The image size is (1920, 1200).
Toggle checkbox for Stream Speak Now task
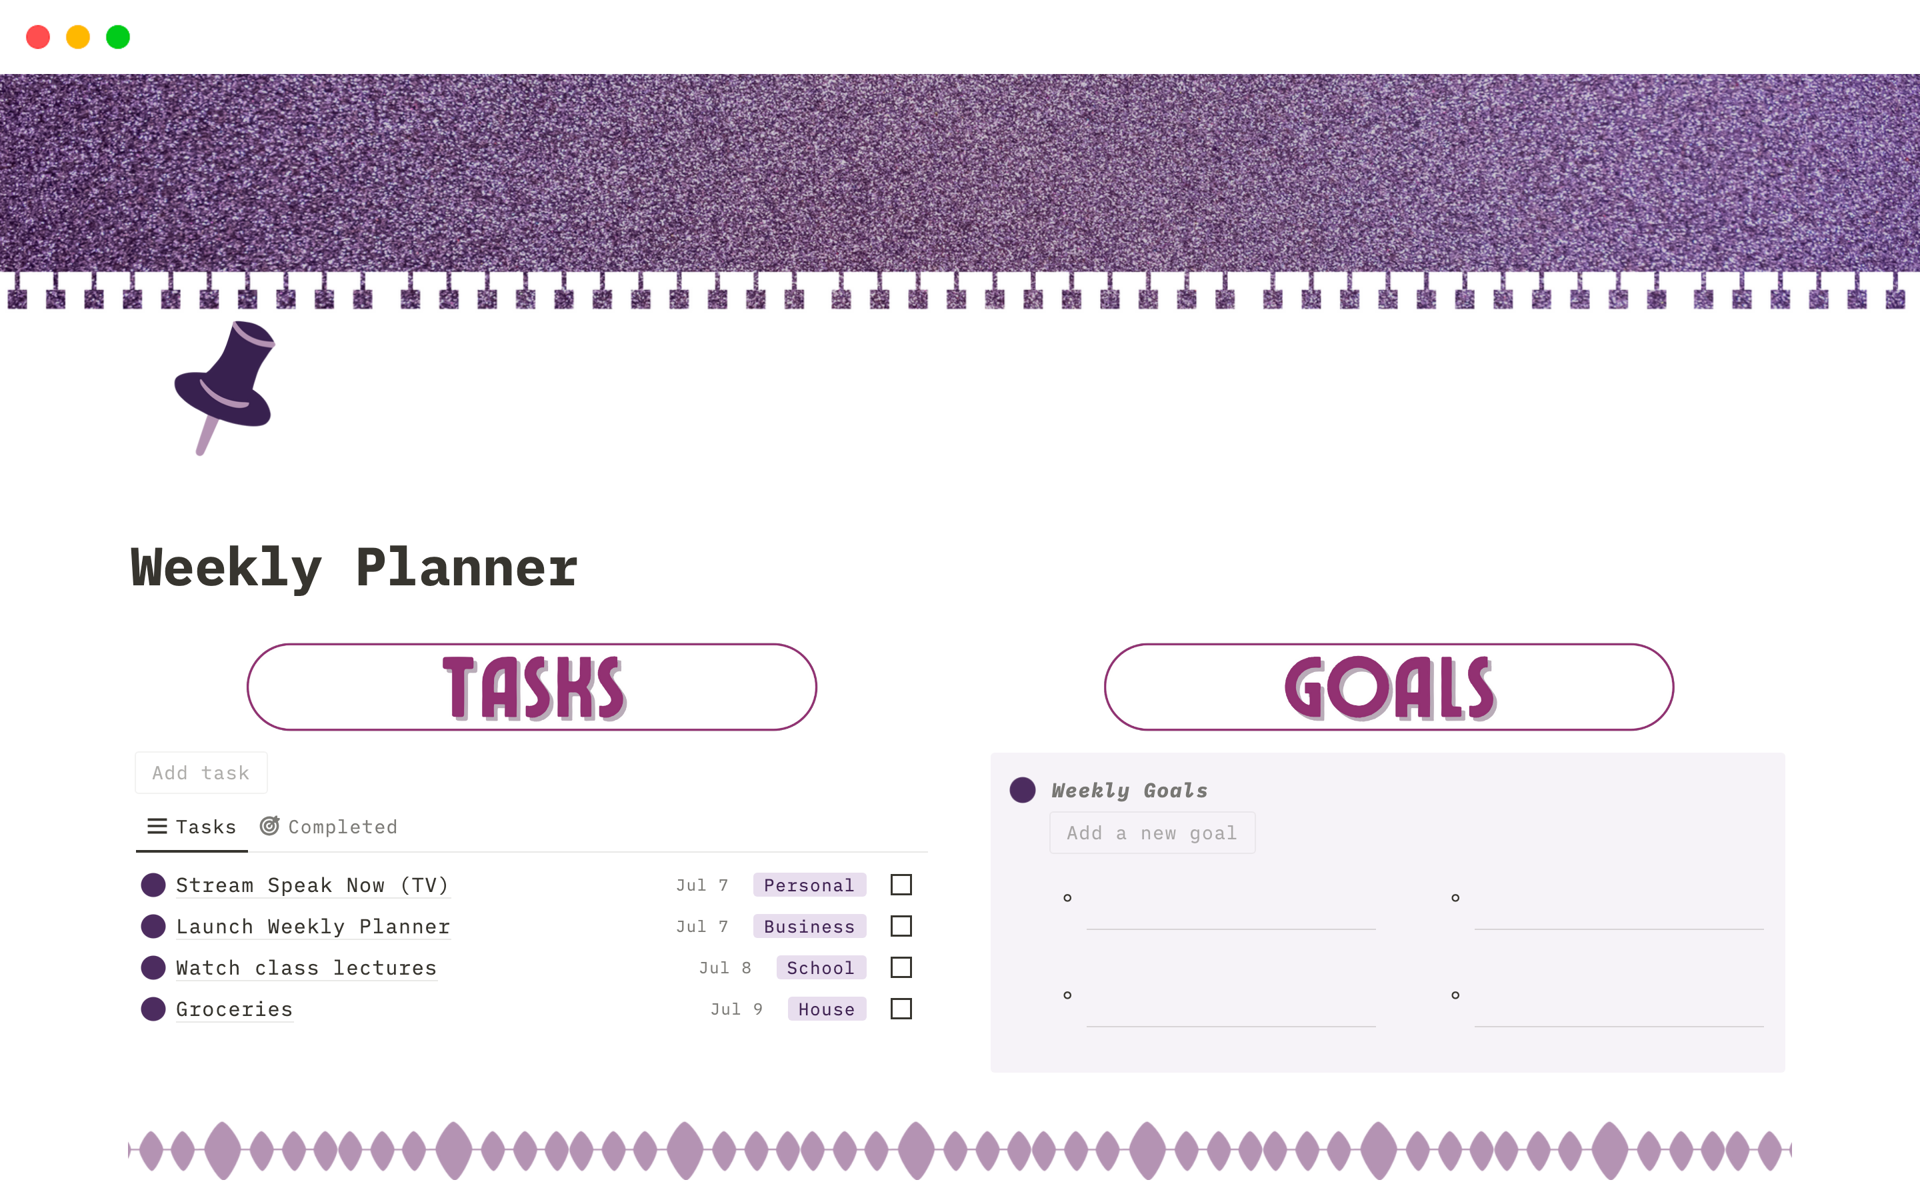pos(900,885)
